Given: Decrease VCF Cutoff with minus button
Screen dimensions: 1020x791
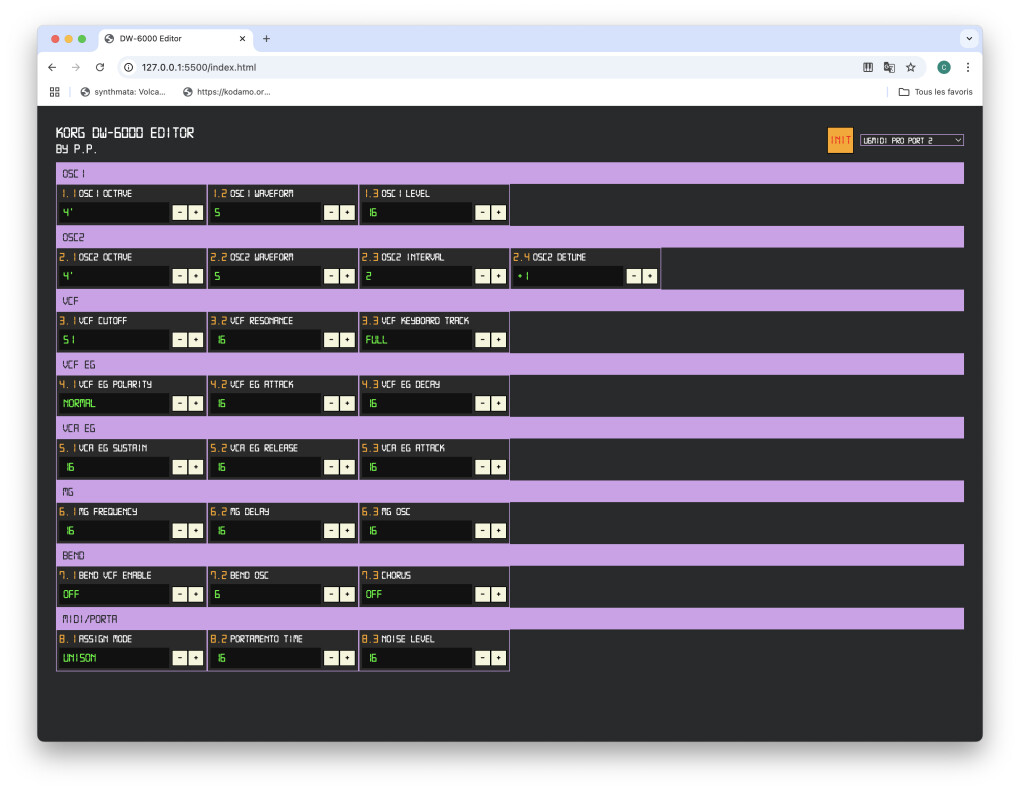Looking at the screenshot, I should (x=180, y=340).
